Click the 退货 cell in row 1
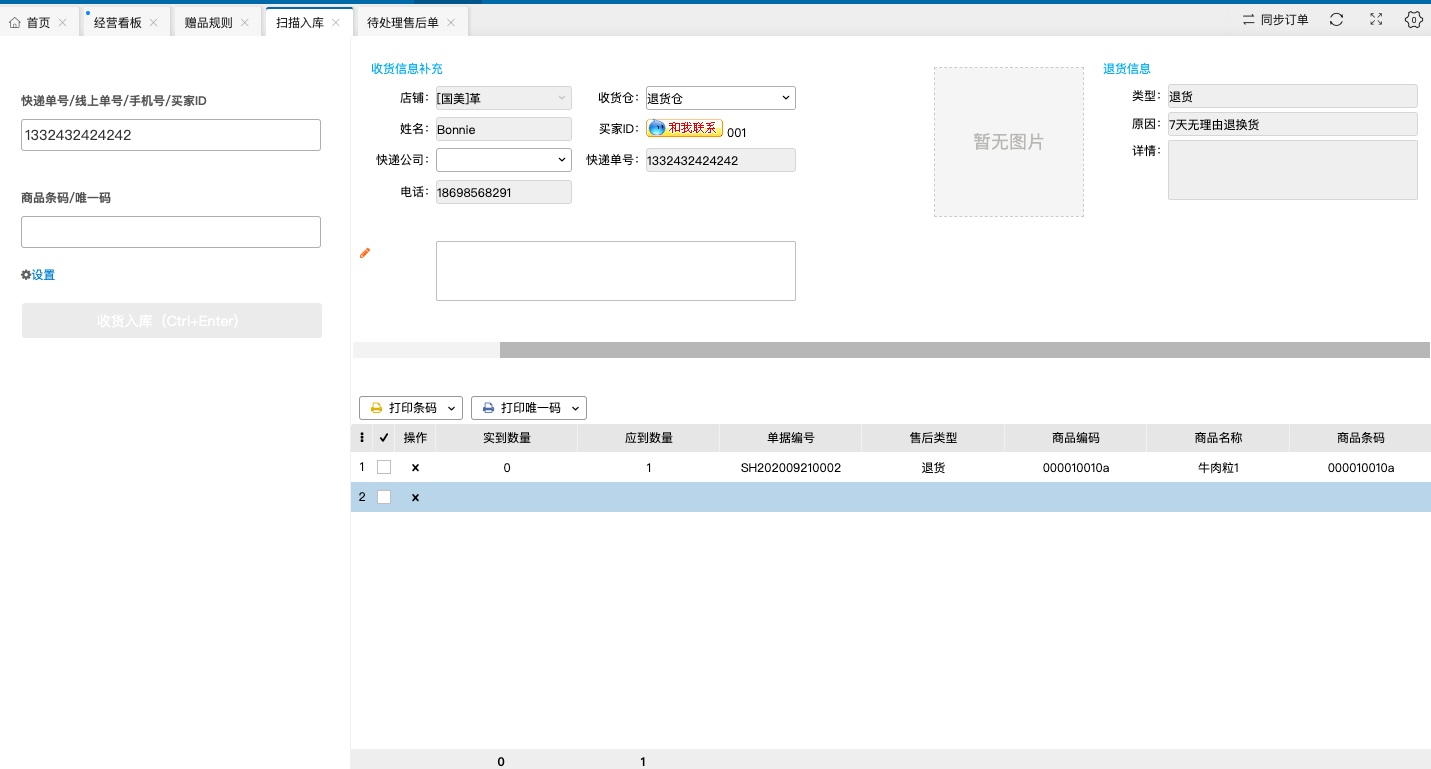The width and height of the screenshot is (1431, 769). tap(933, 467)
